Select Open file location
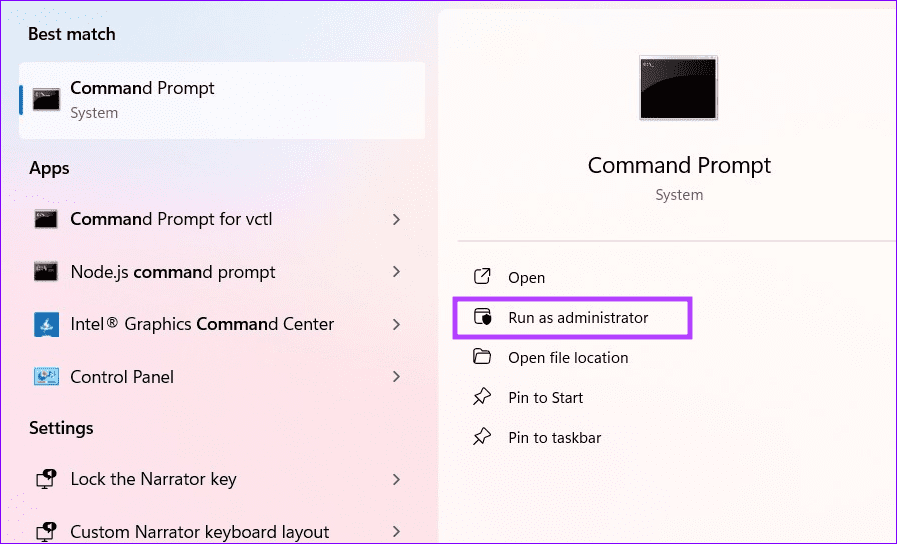Screen dimensions: 897x544 pyautogui.click(x=567, y=358)
